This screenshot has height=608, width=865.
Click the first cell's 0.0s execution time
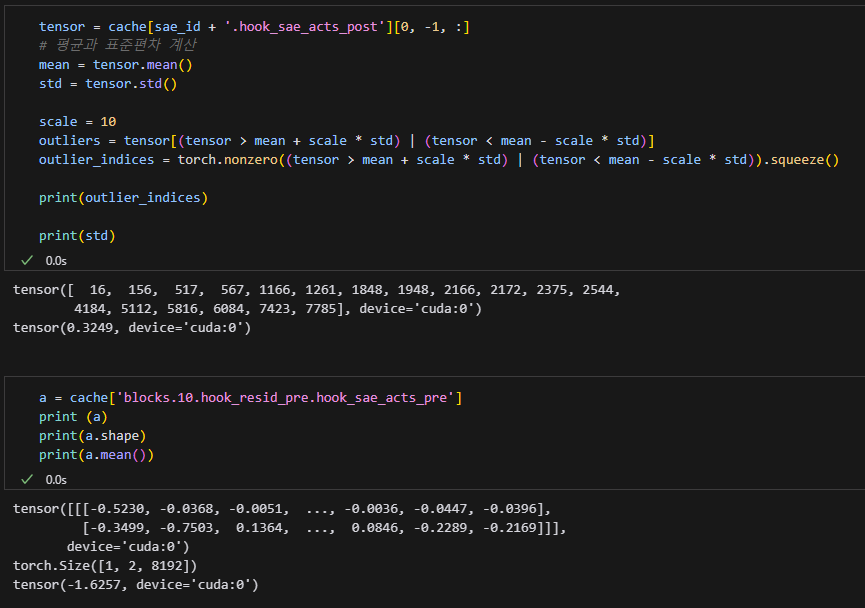click(x=56, y=261)
